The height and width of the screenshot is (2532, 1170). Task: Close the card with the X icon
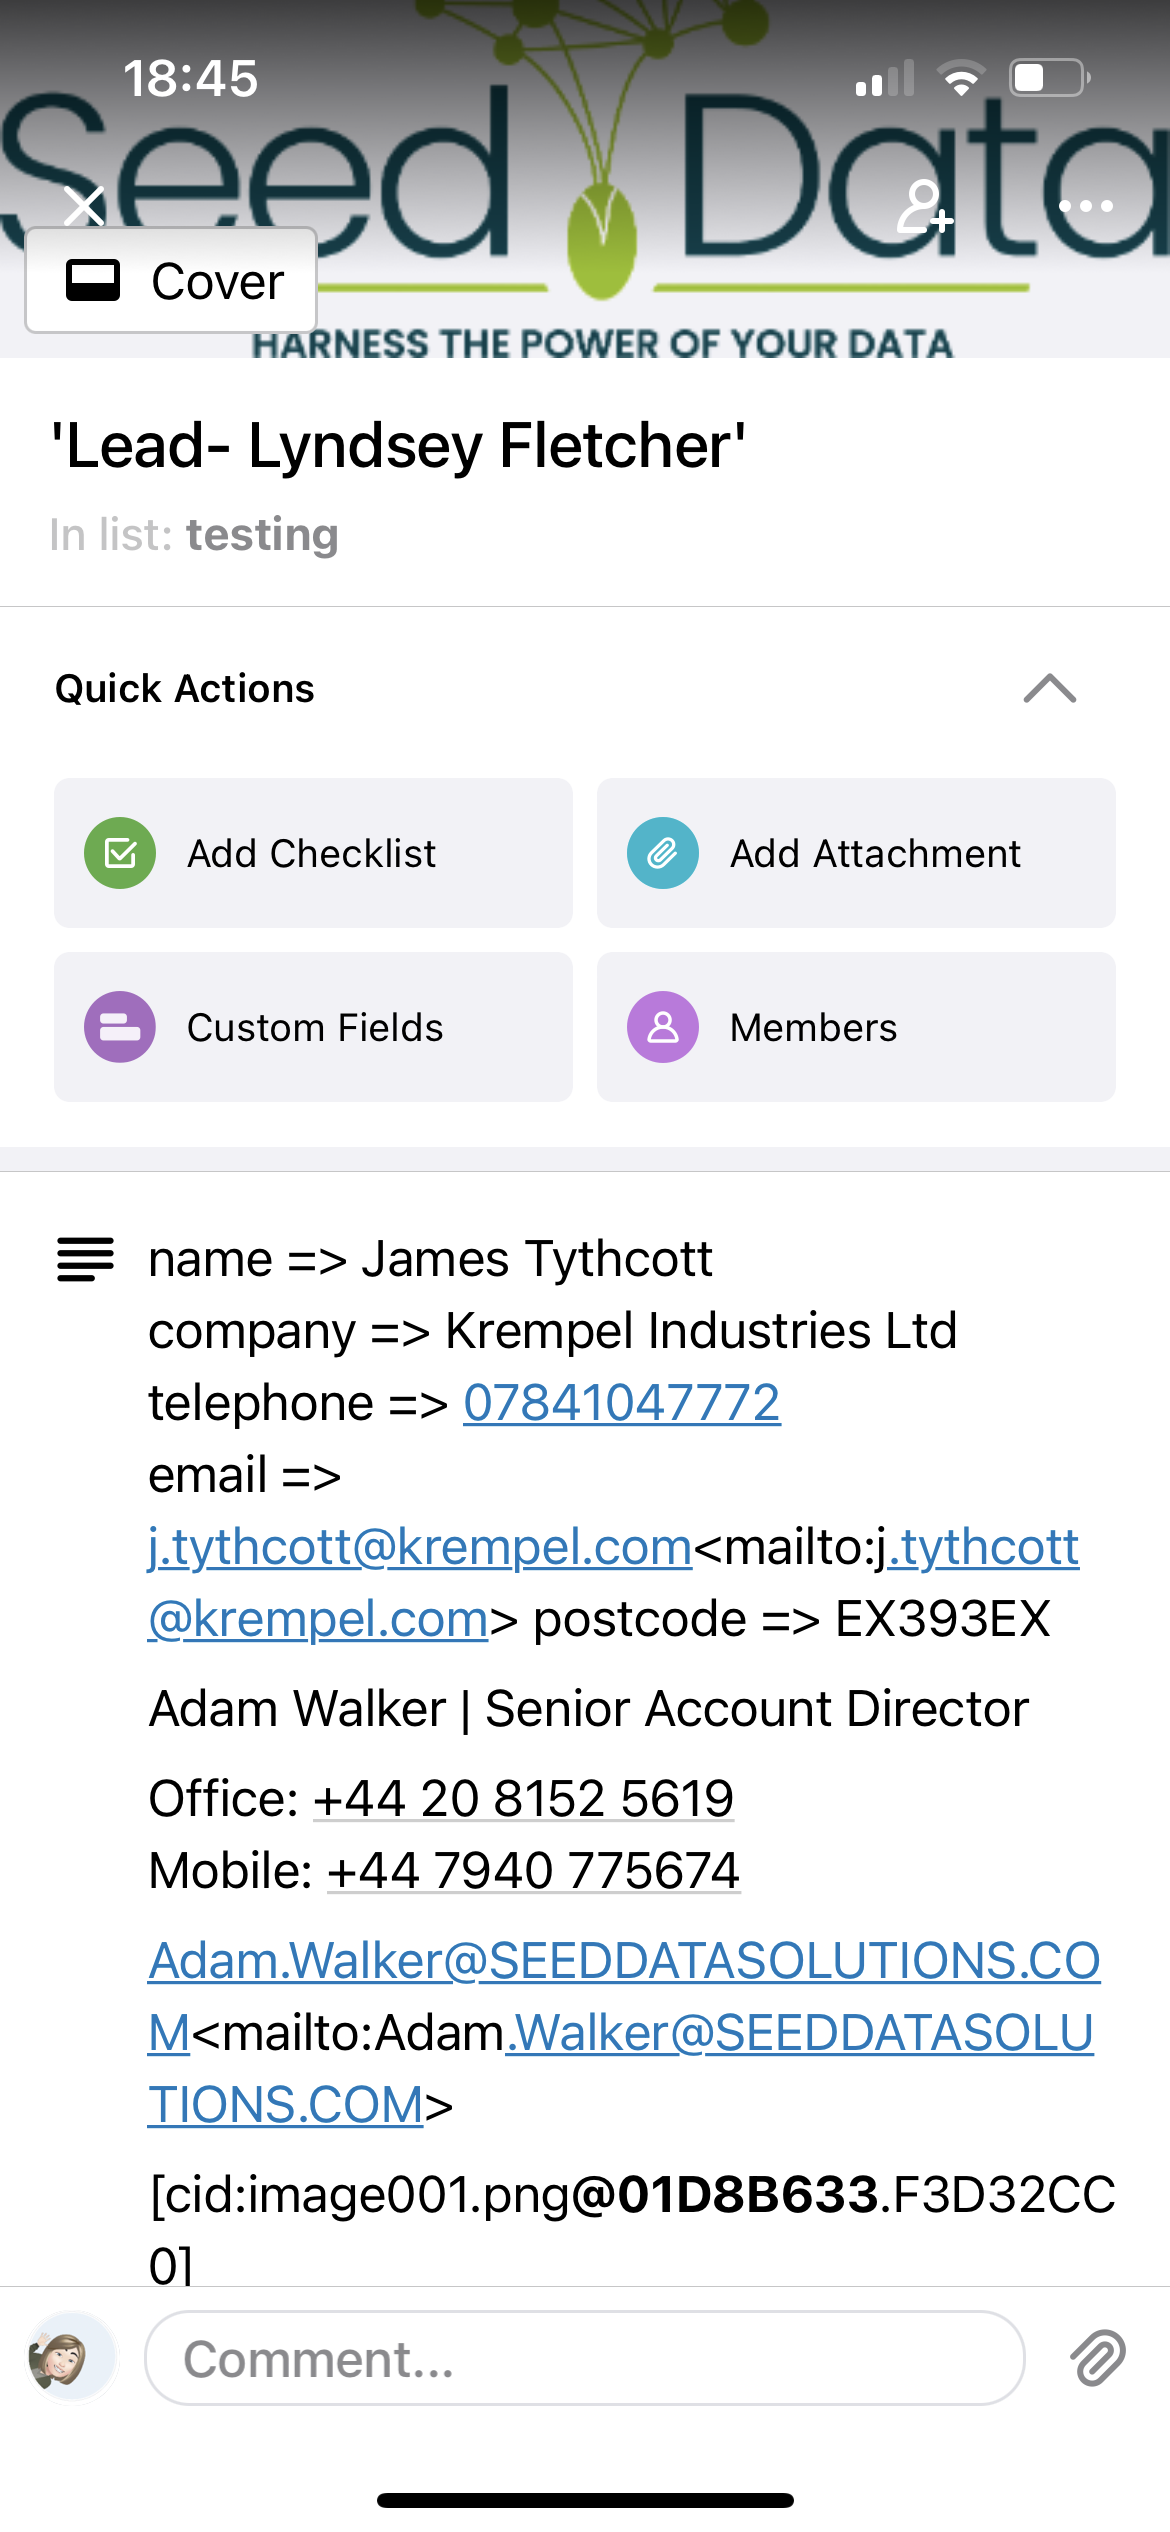pos(84,205)
